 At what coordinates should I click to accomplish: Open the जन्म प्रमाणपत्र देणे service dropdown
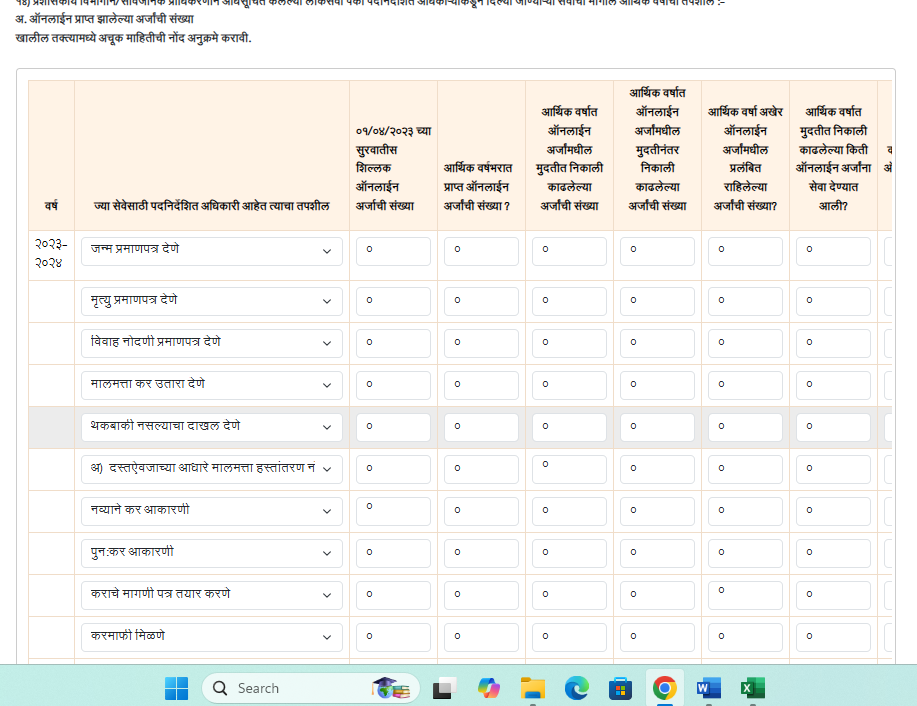coord(212,251)
